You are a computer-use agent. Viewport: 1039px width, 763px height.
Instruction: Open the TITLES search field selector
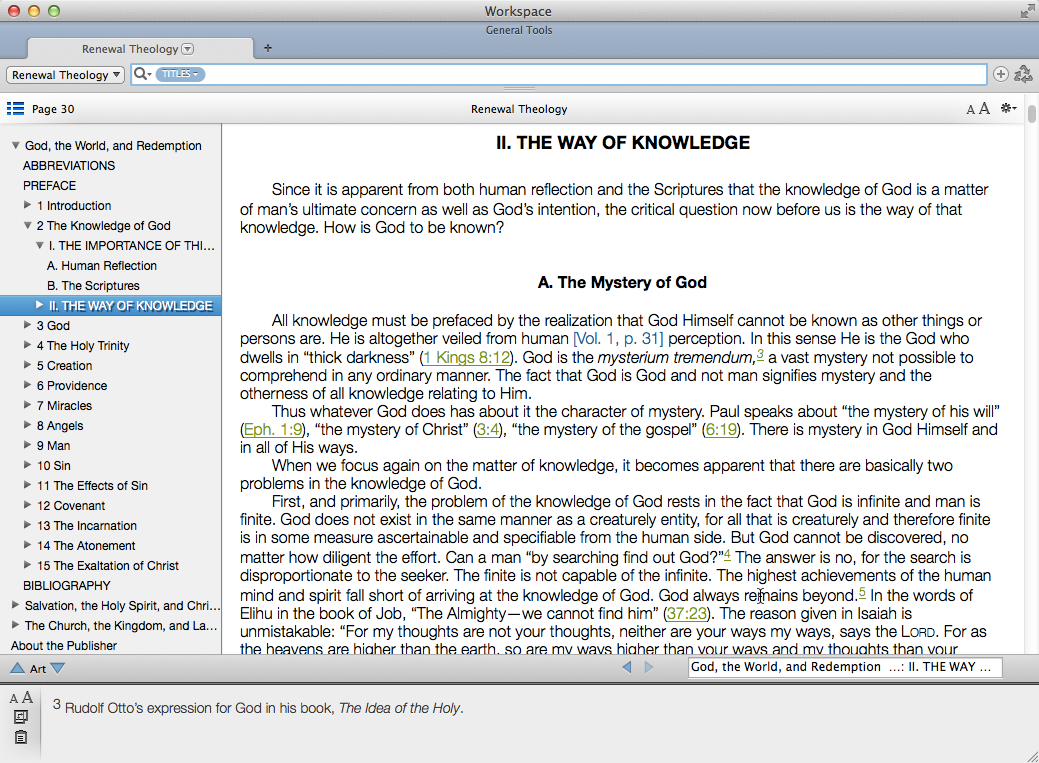[180, 74]
